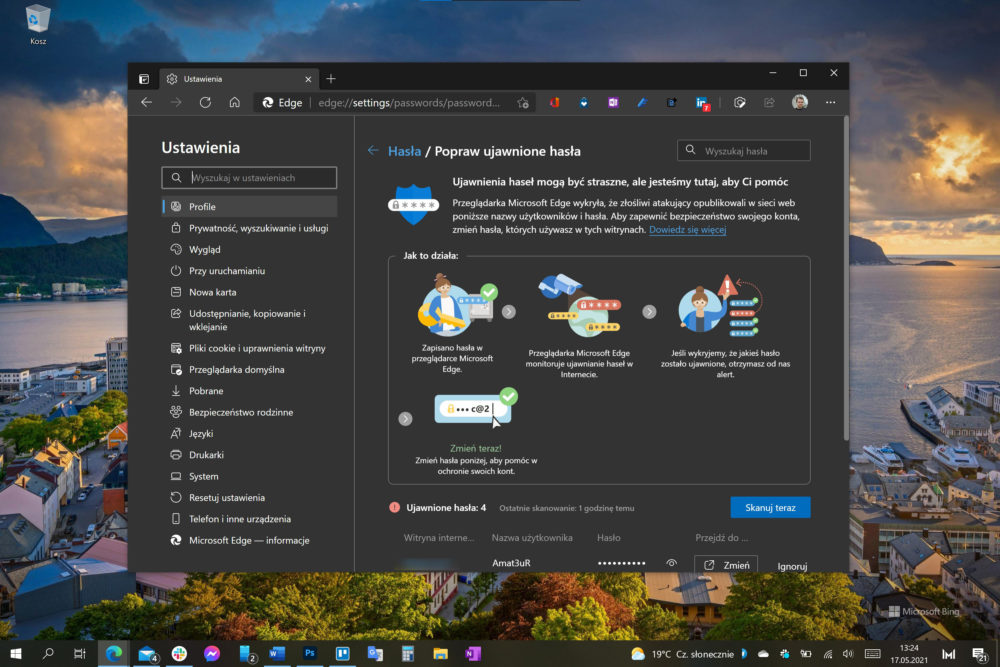The image size is (1000, 667).
Task: Open Bezpieczeństwo rodzinne settings
Action: [x=249, y=412]
